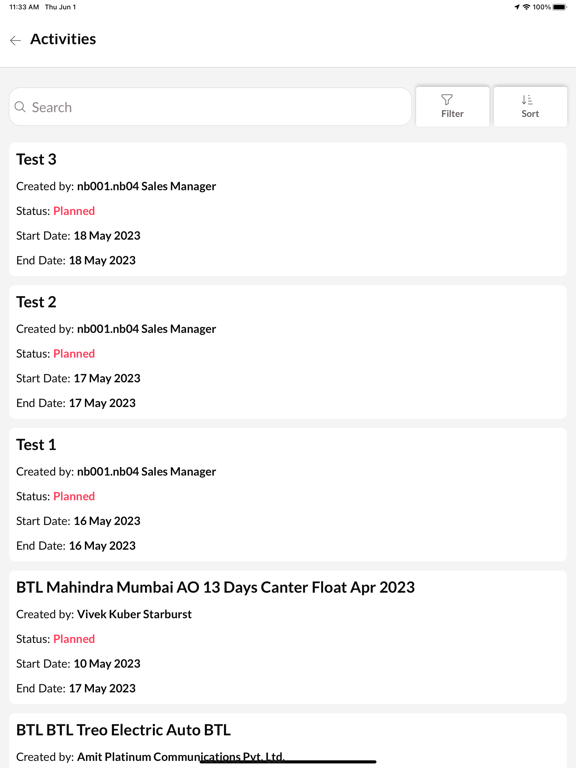Select Planned status under Test 2
The image size is (576, 768).
74,353
